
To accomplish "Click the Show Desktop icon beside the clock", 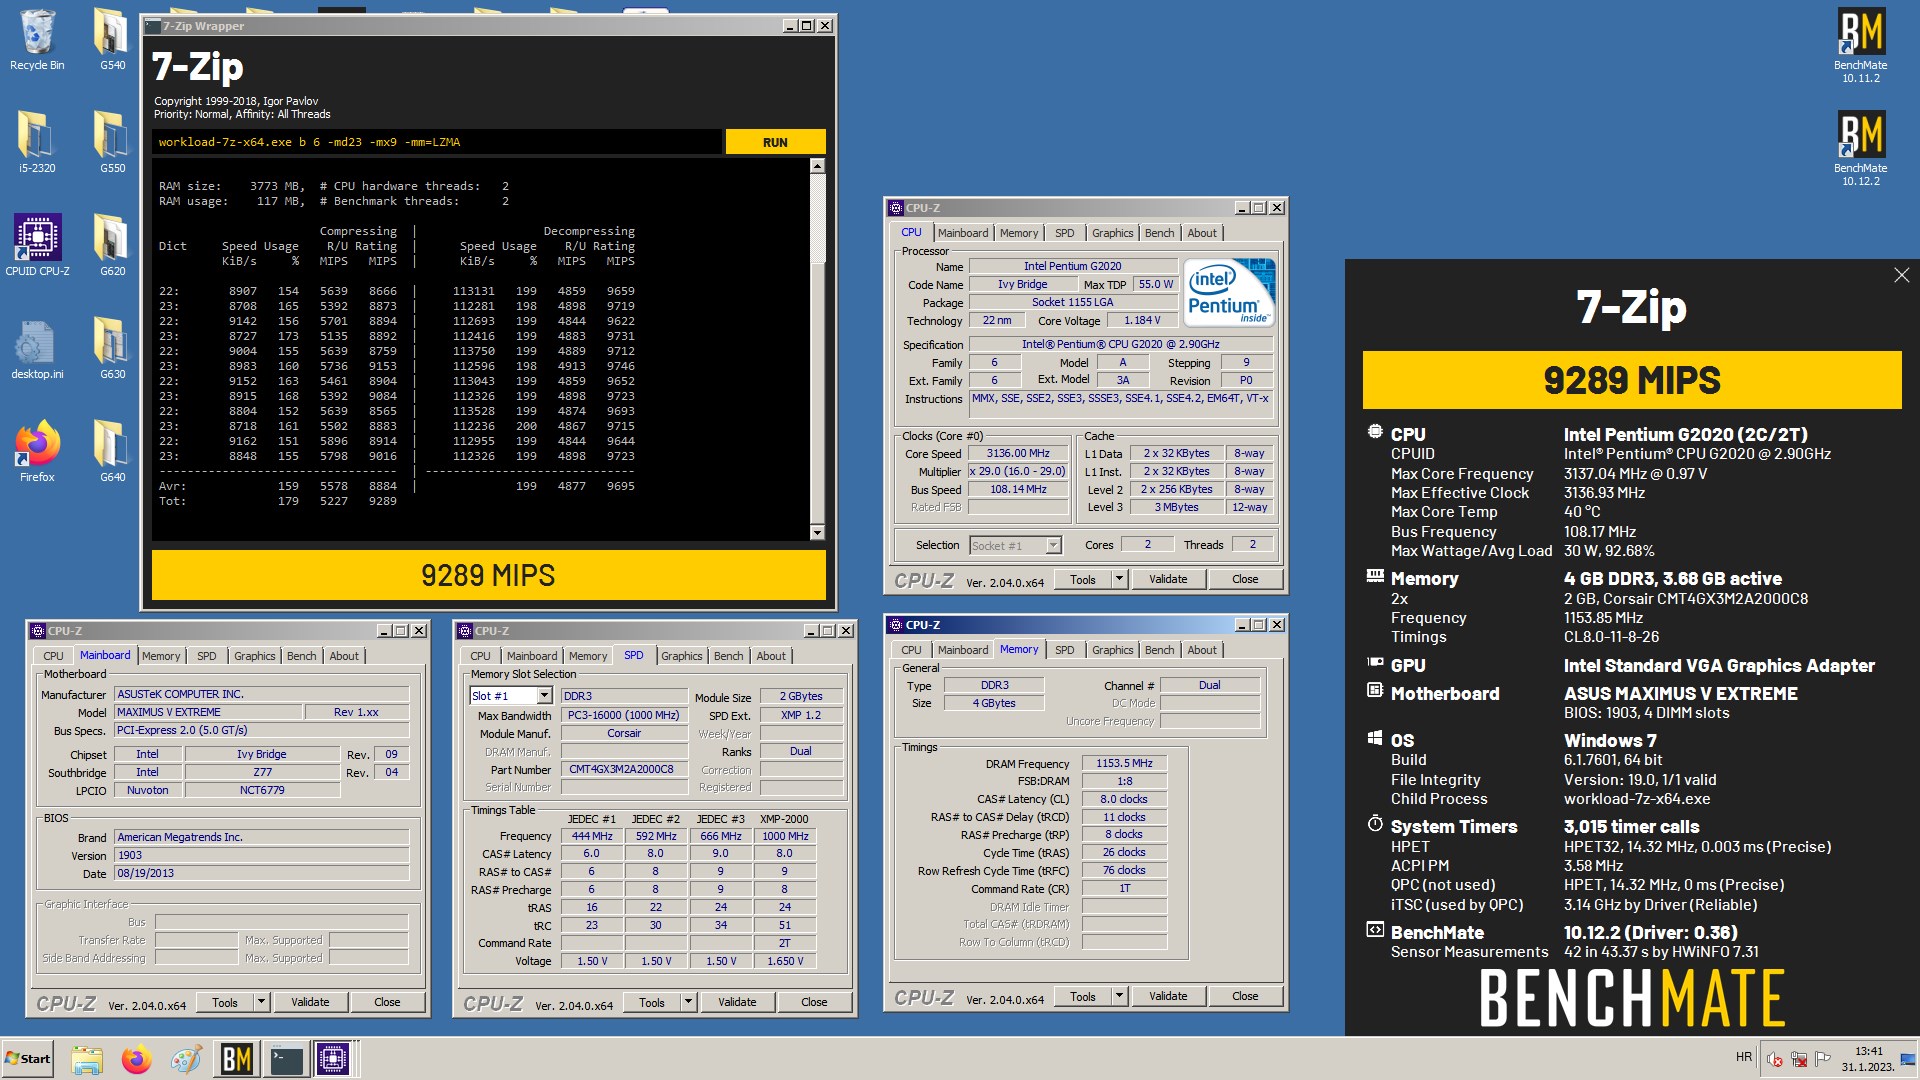I will (1907, 1059).
